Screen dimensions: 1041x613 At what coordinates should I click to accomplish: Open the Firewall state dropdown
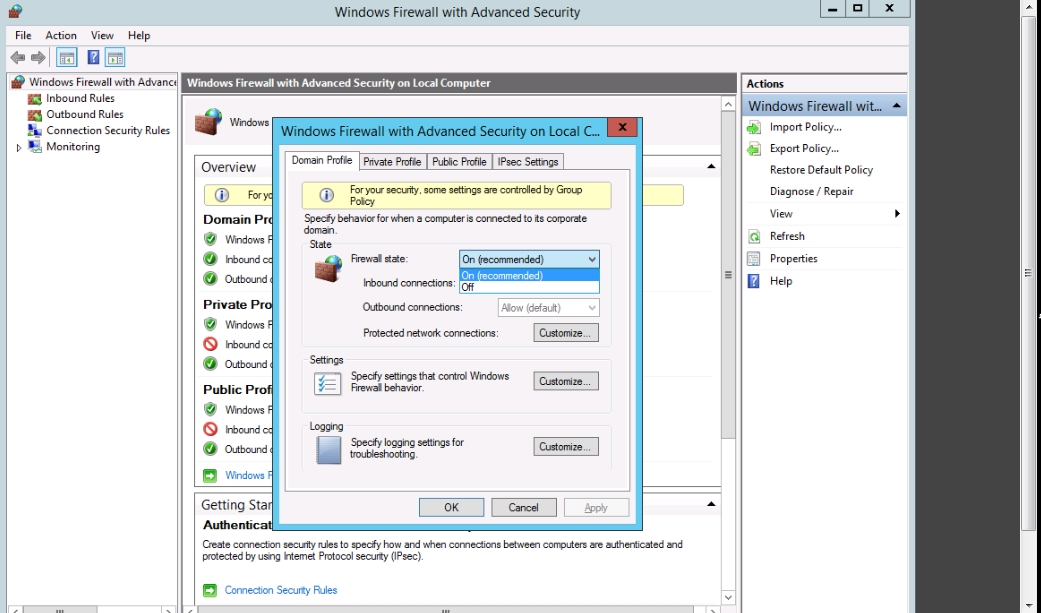point(529,259)
